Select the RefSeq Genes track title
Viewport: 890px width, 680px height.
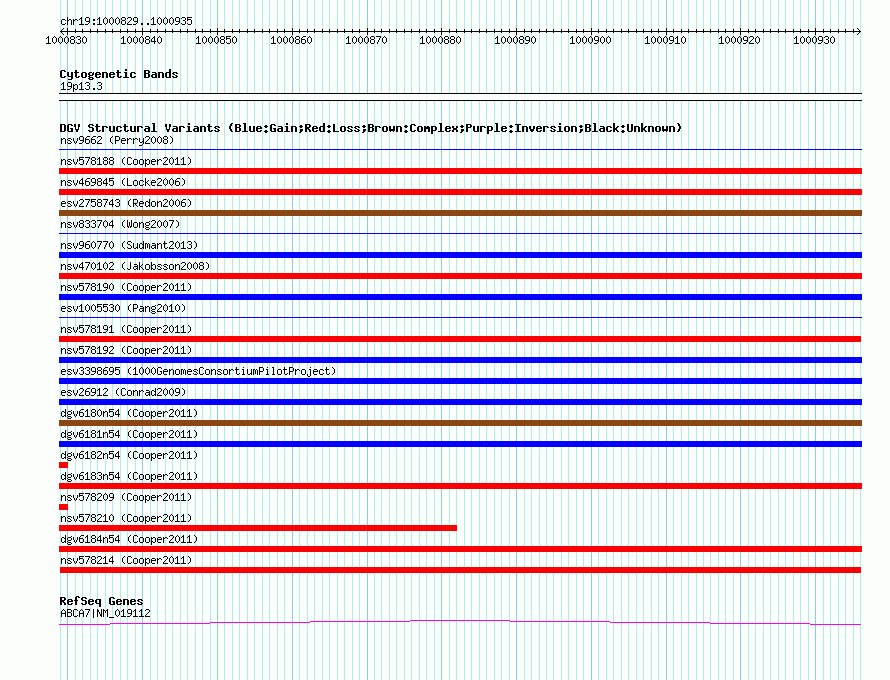[x=101, y=601]
